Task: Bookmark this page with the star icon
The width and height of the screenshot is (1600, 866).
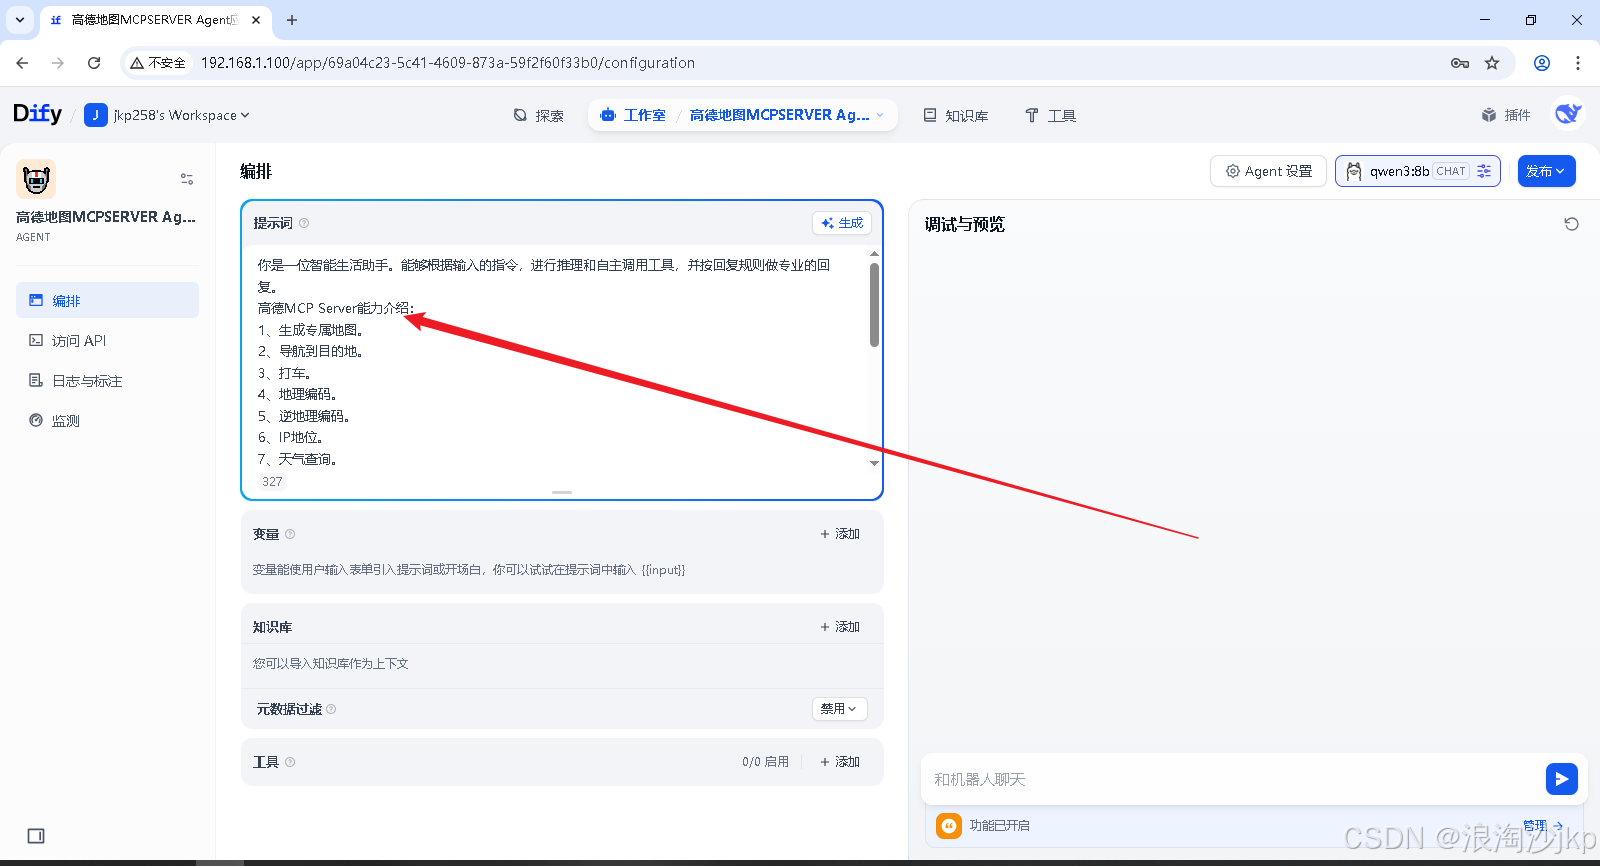Action: [x=1492, y=63]
